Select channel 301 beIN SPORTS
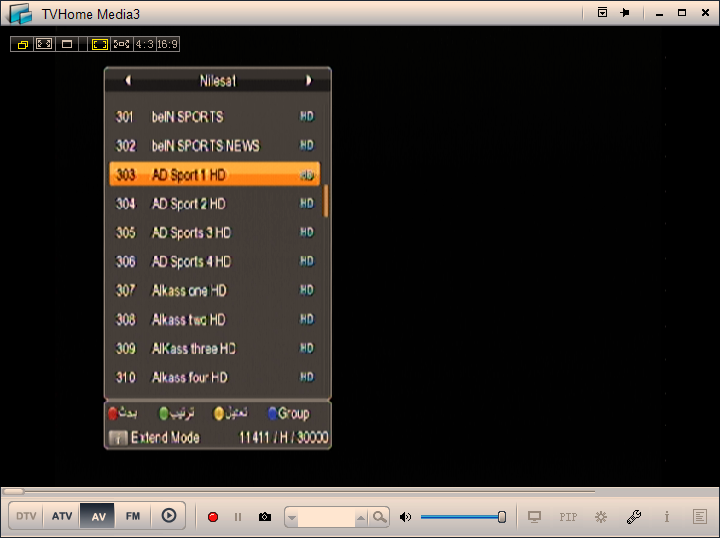Image resolution: width=720 pixels, height=538 pixels. (x=214, y=117)
